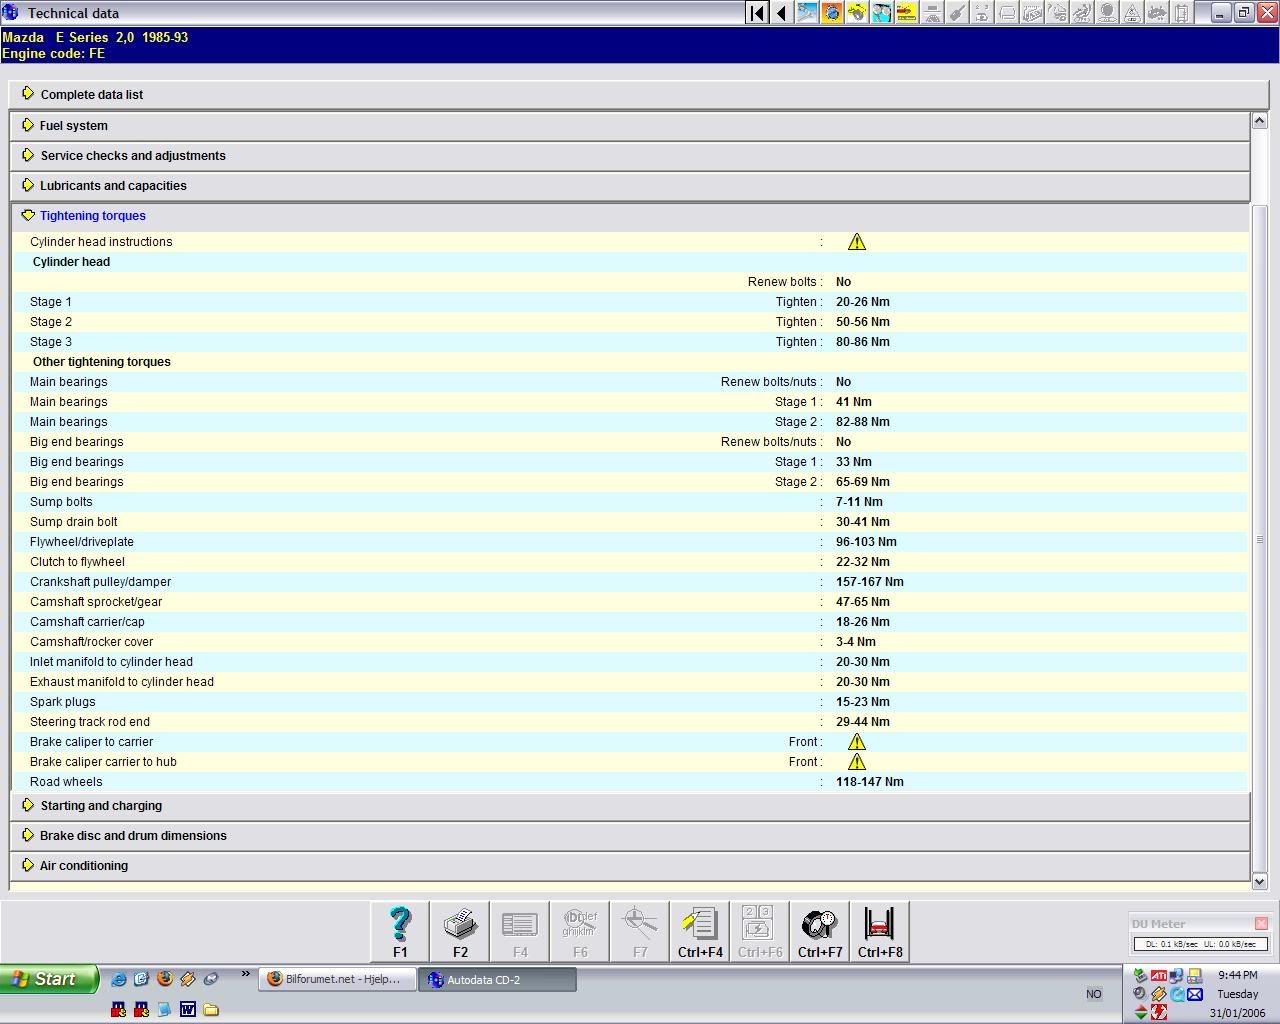Viewport: 1280px width, 1024px height.
Task: Open the cylinder head instructions warning icon
Action: 857,242
